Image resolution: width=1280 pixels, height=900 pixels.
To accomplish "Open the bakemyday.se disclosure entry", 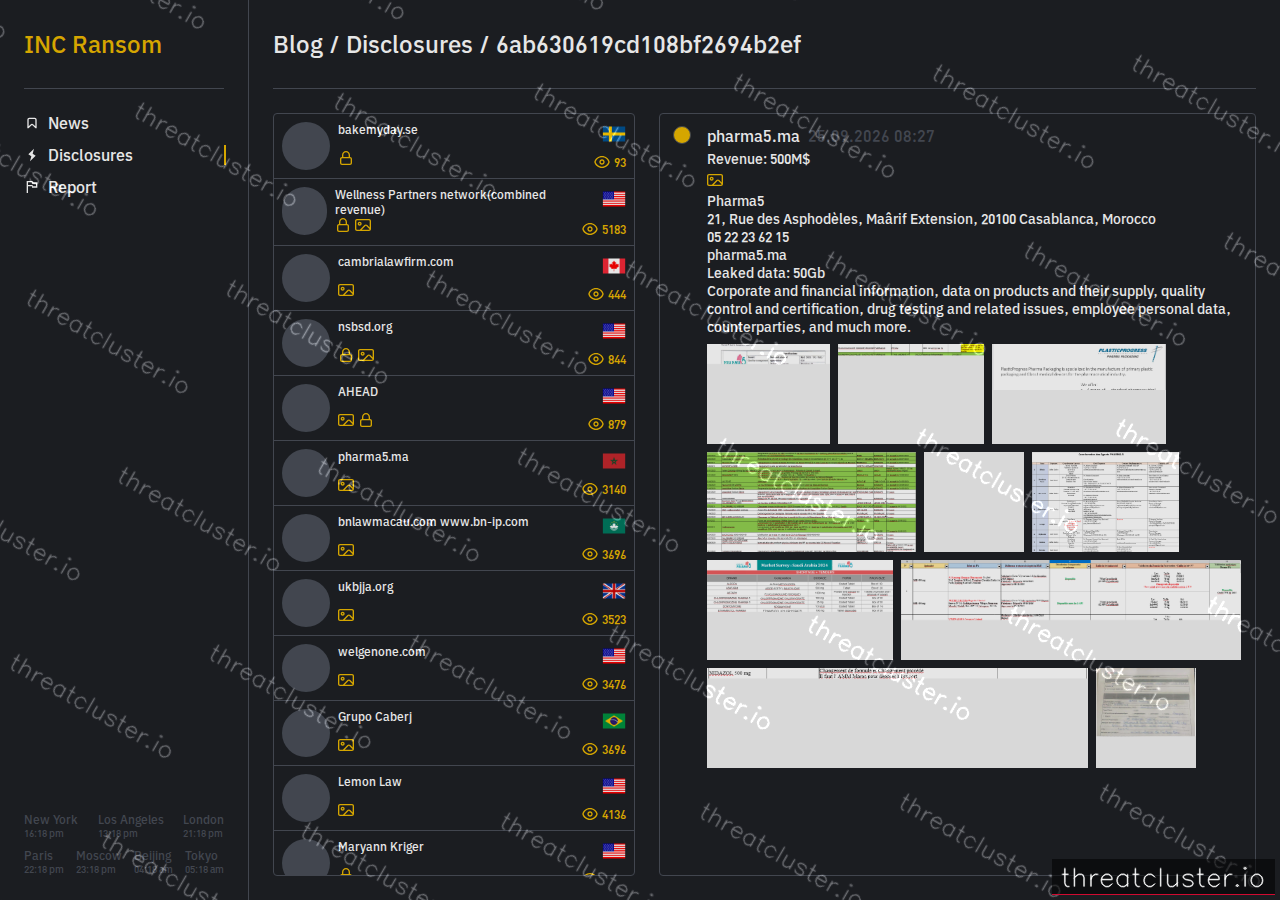I will (454, 146).
